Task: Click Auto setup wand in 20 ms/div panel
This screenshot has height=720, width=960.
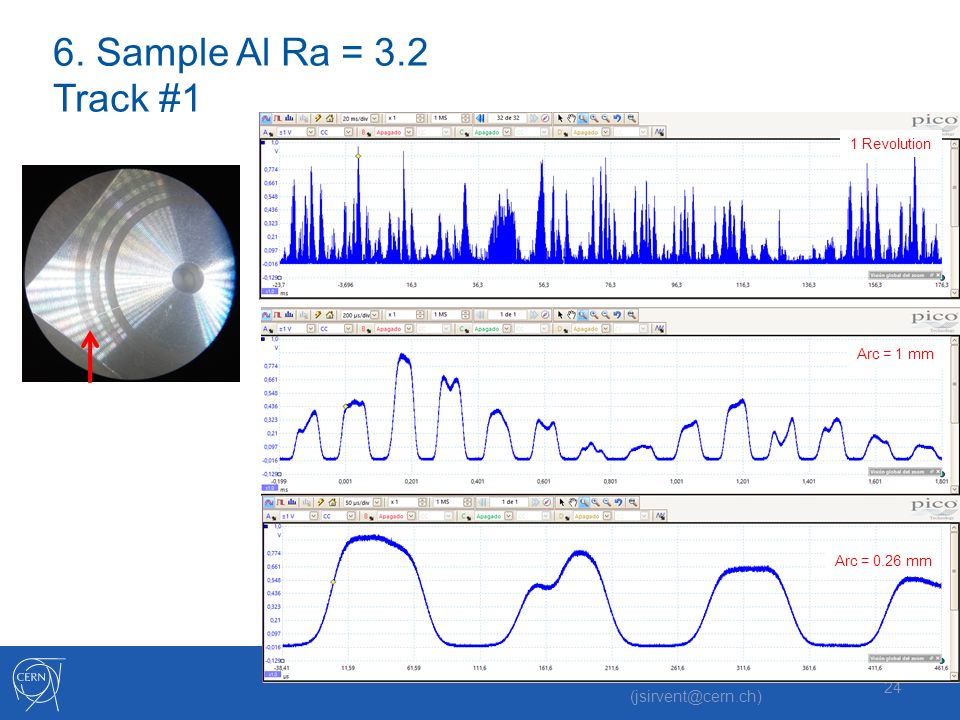Action: point(318,118)
